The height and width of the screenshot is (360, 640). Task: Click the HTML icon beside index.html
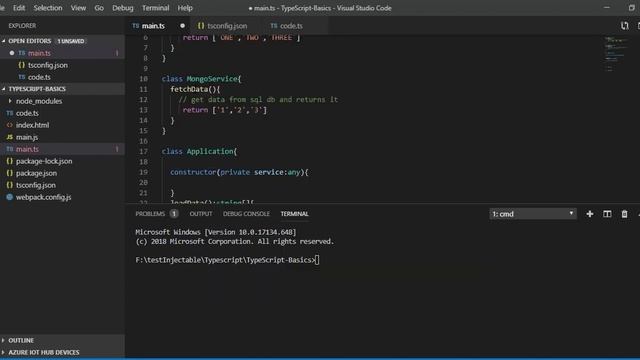coord(10,125)
